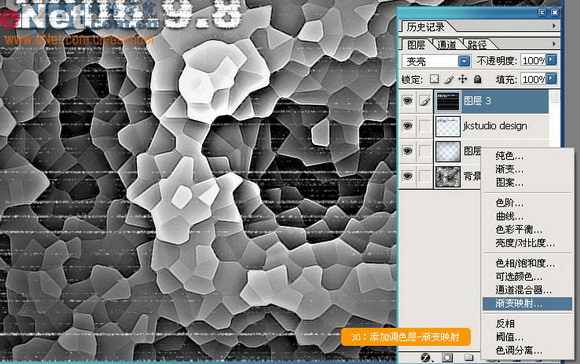The width and height of the screenshot is (580, 364).
Task: Hide the 图层 3 layer's eye
Action: click(408, 101)
